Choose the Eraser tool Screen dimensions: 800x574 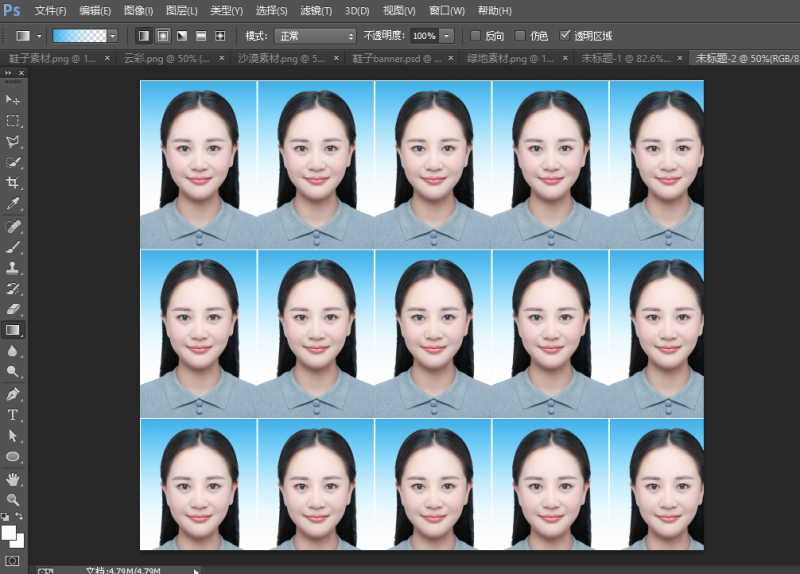tap(13, 309)
